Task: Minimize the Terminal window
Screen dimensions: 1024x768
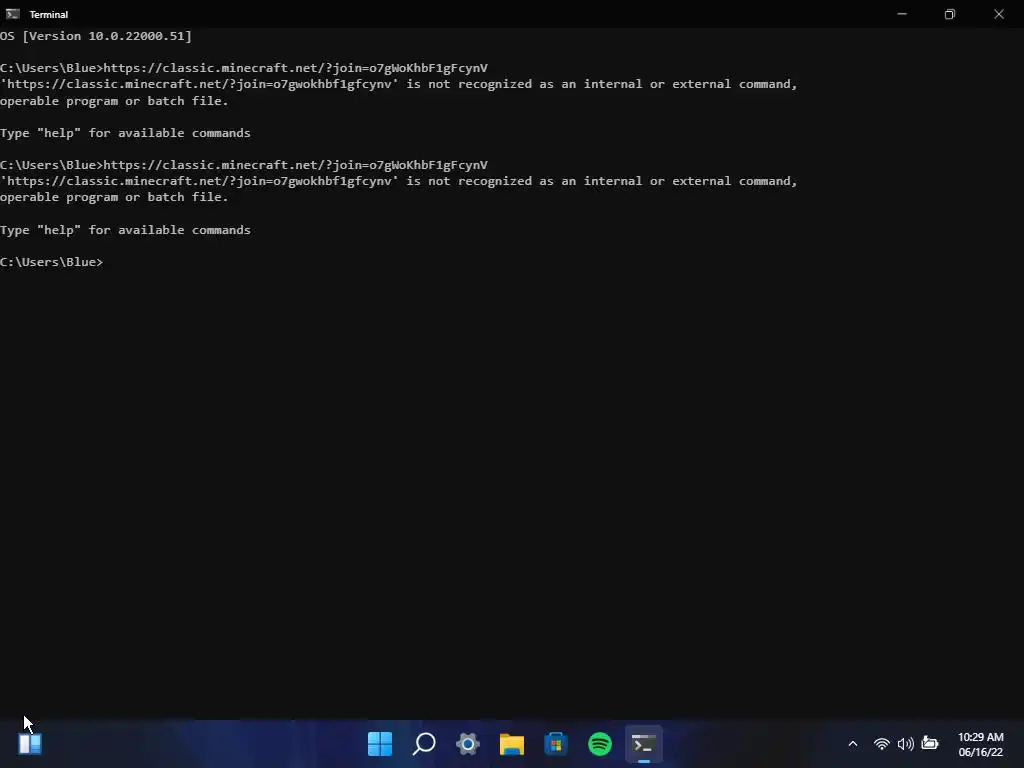Action: [902, 14]
